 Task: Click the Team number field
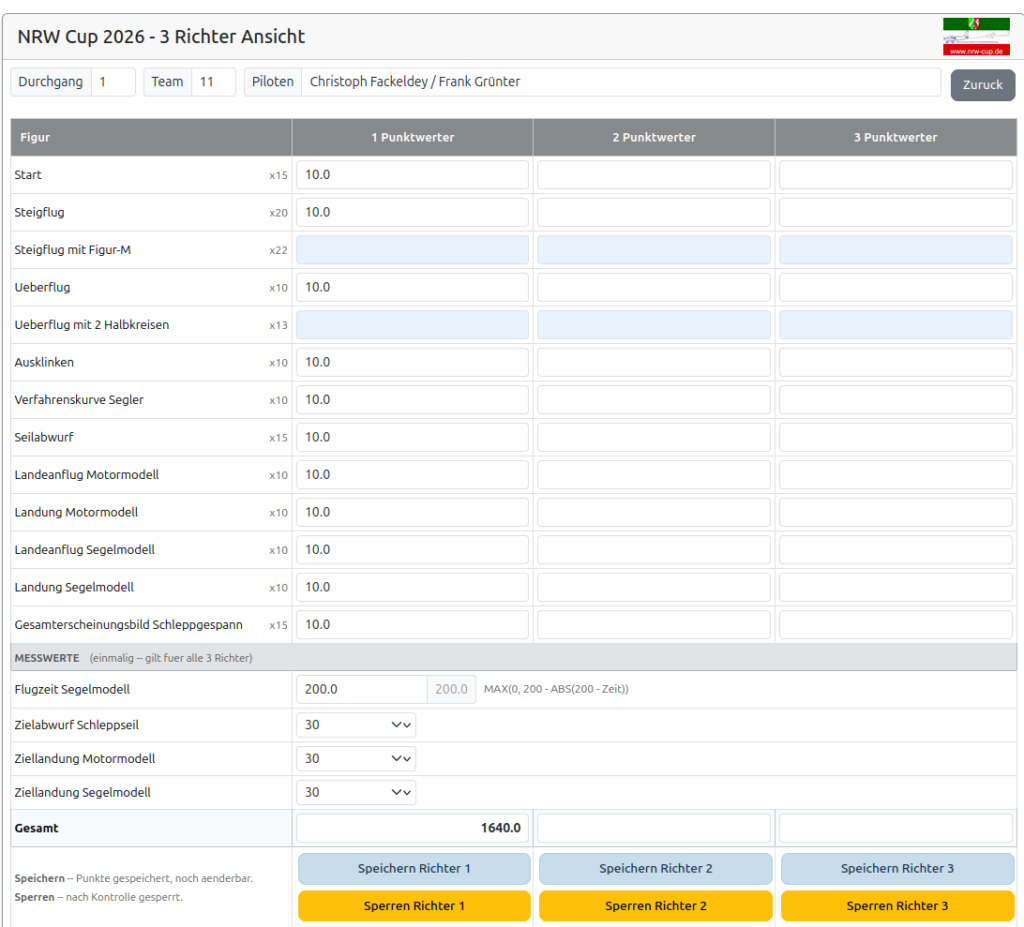213,82
